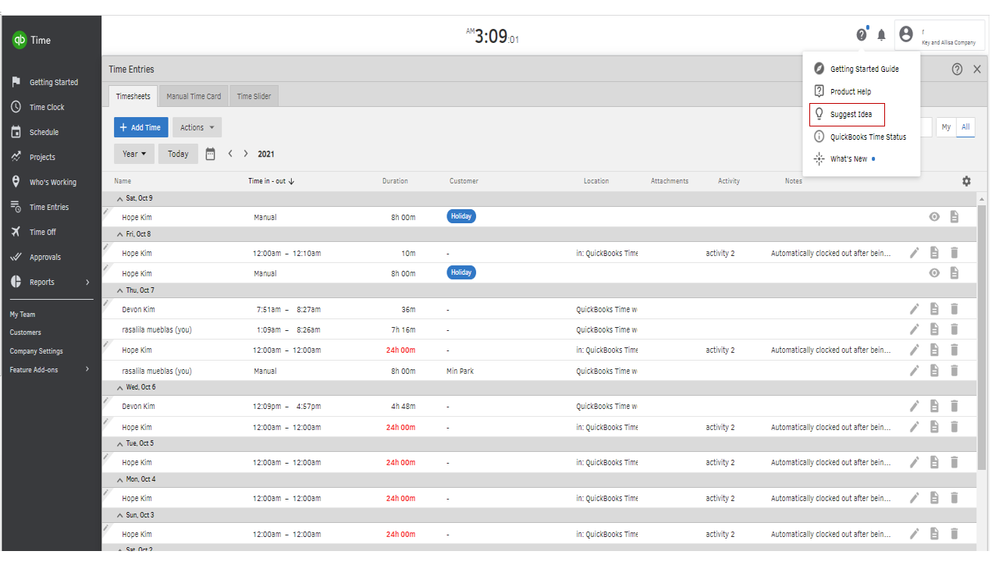Screen dimensions: 999x562
Task: Open the calendar date picker
Action: [210, 154]
